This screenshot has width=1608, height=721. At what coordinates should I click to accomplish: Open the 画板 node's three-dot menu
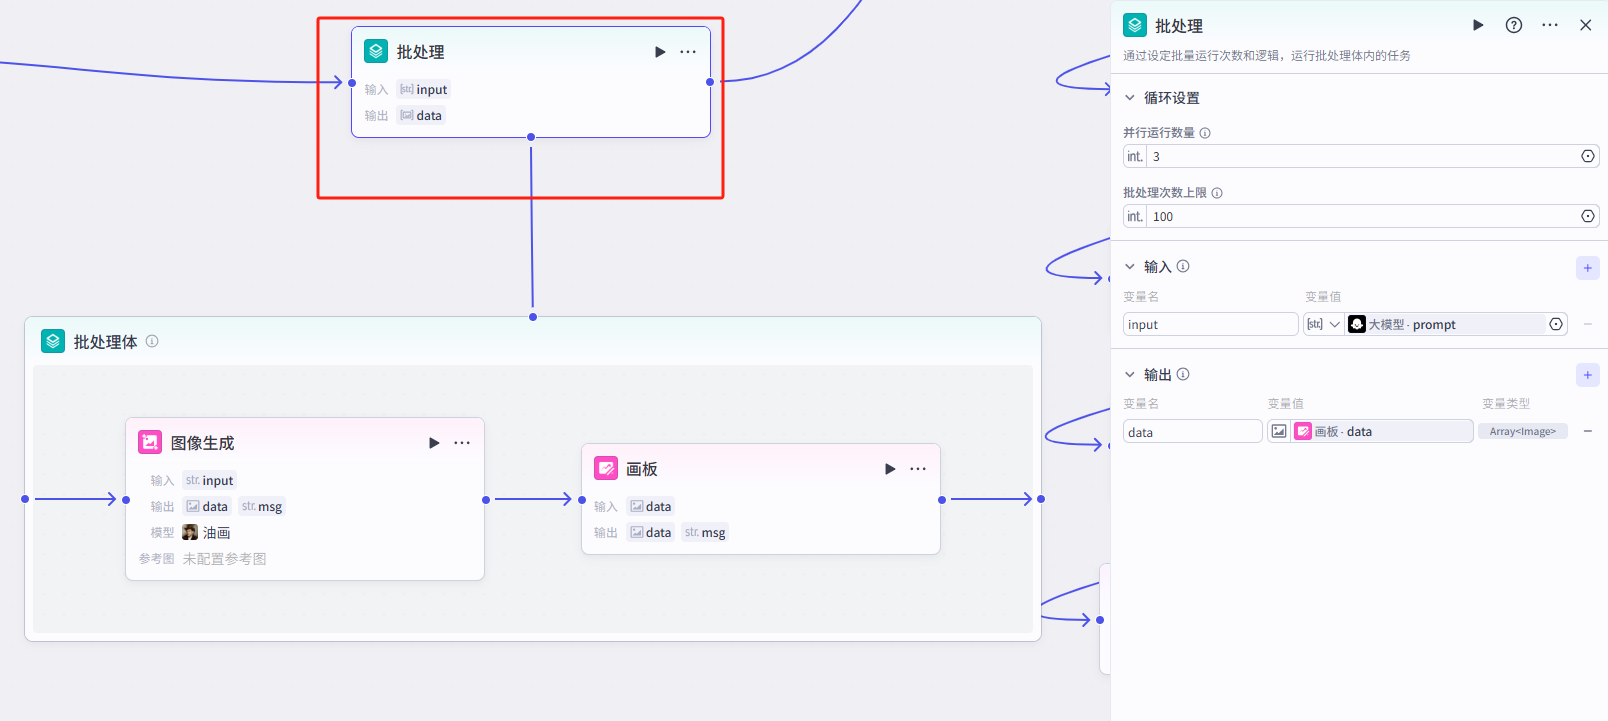[x=918, y=469]
